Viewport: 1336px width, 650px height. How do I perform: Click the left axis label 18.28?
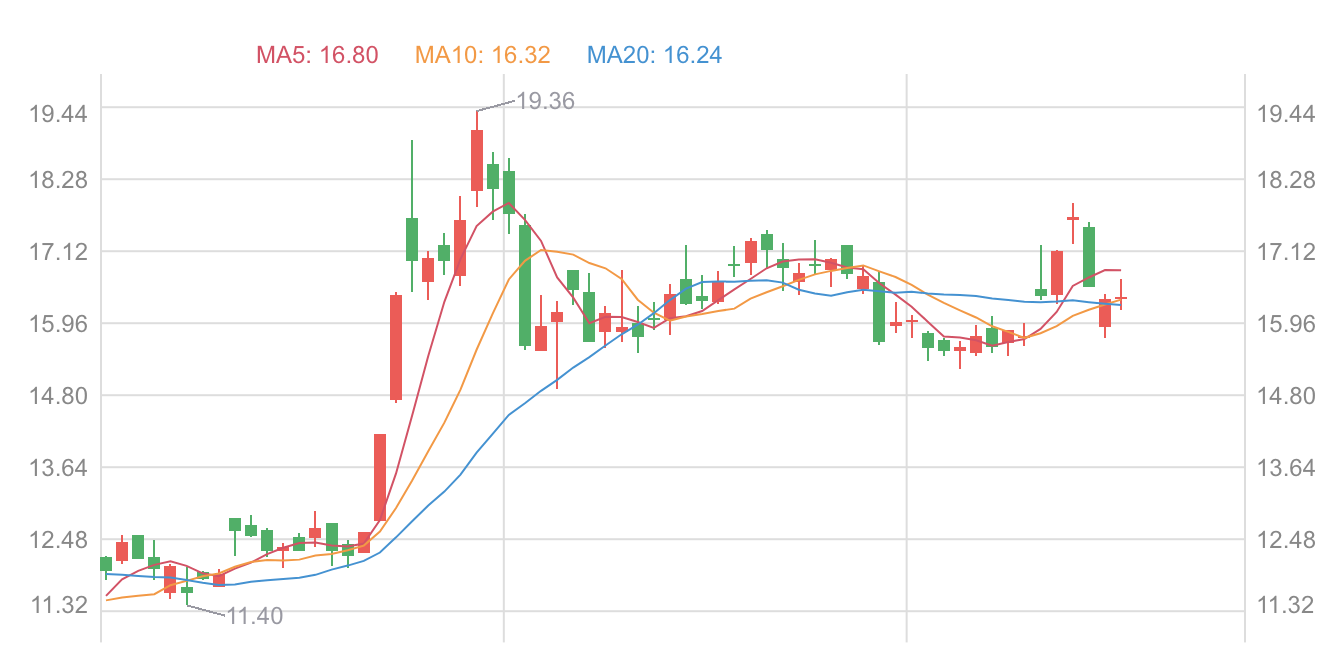(59, 180)
